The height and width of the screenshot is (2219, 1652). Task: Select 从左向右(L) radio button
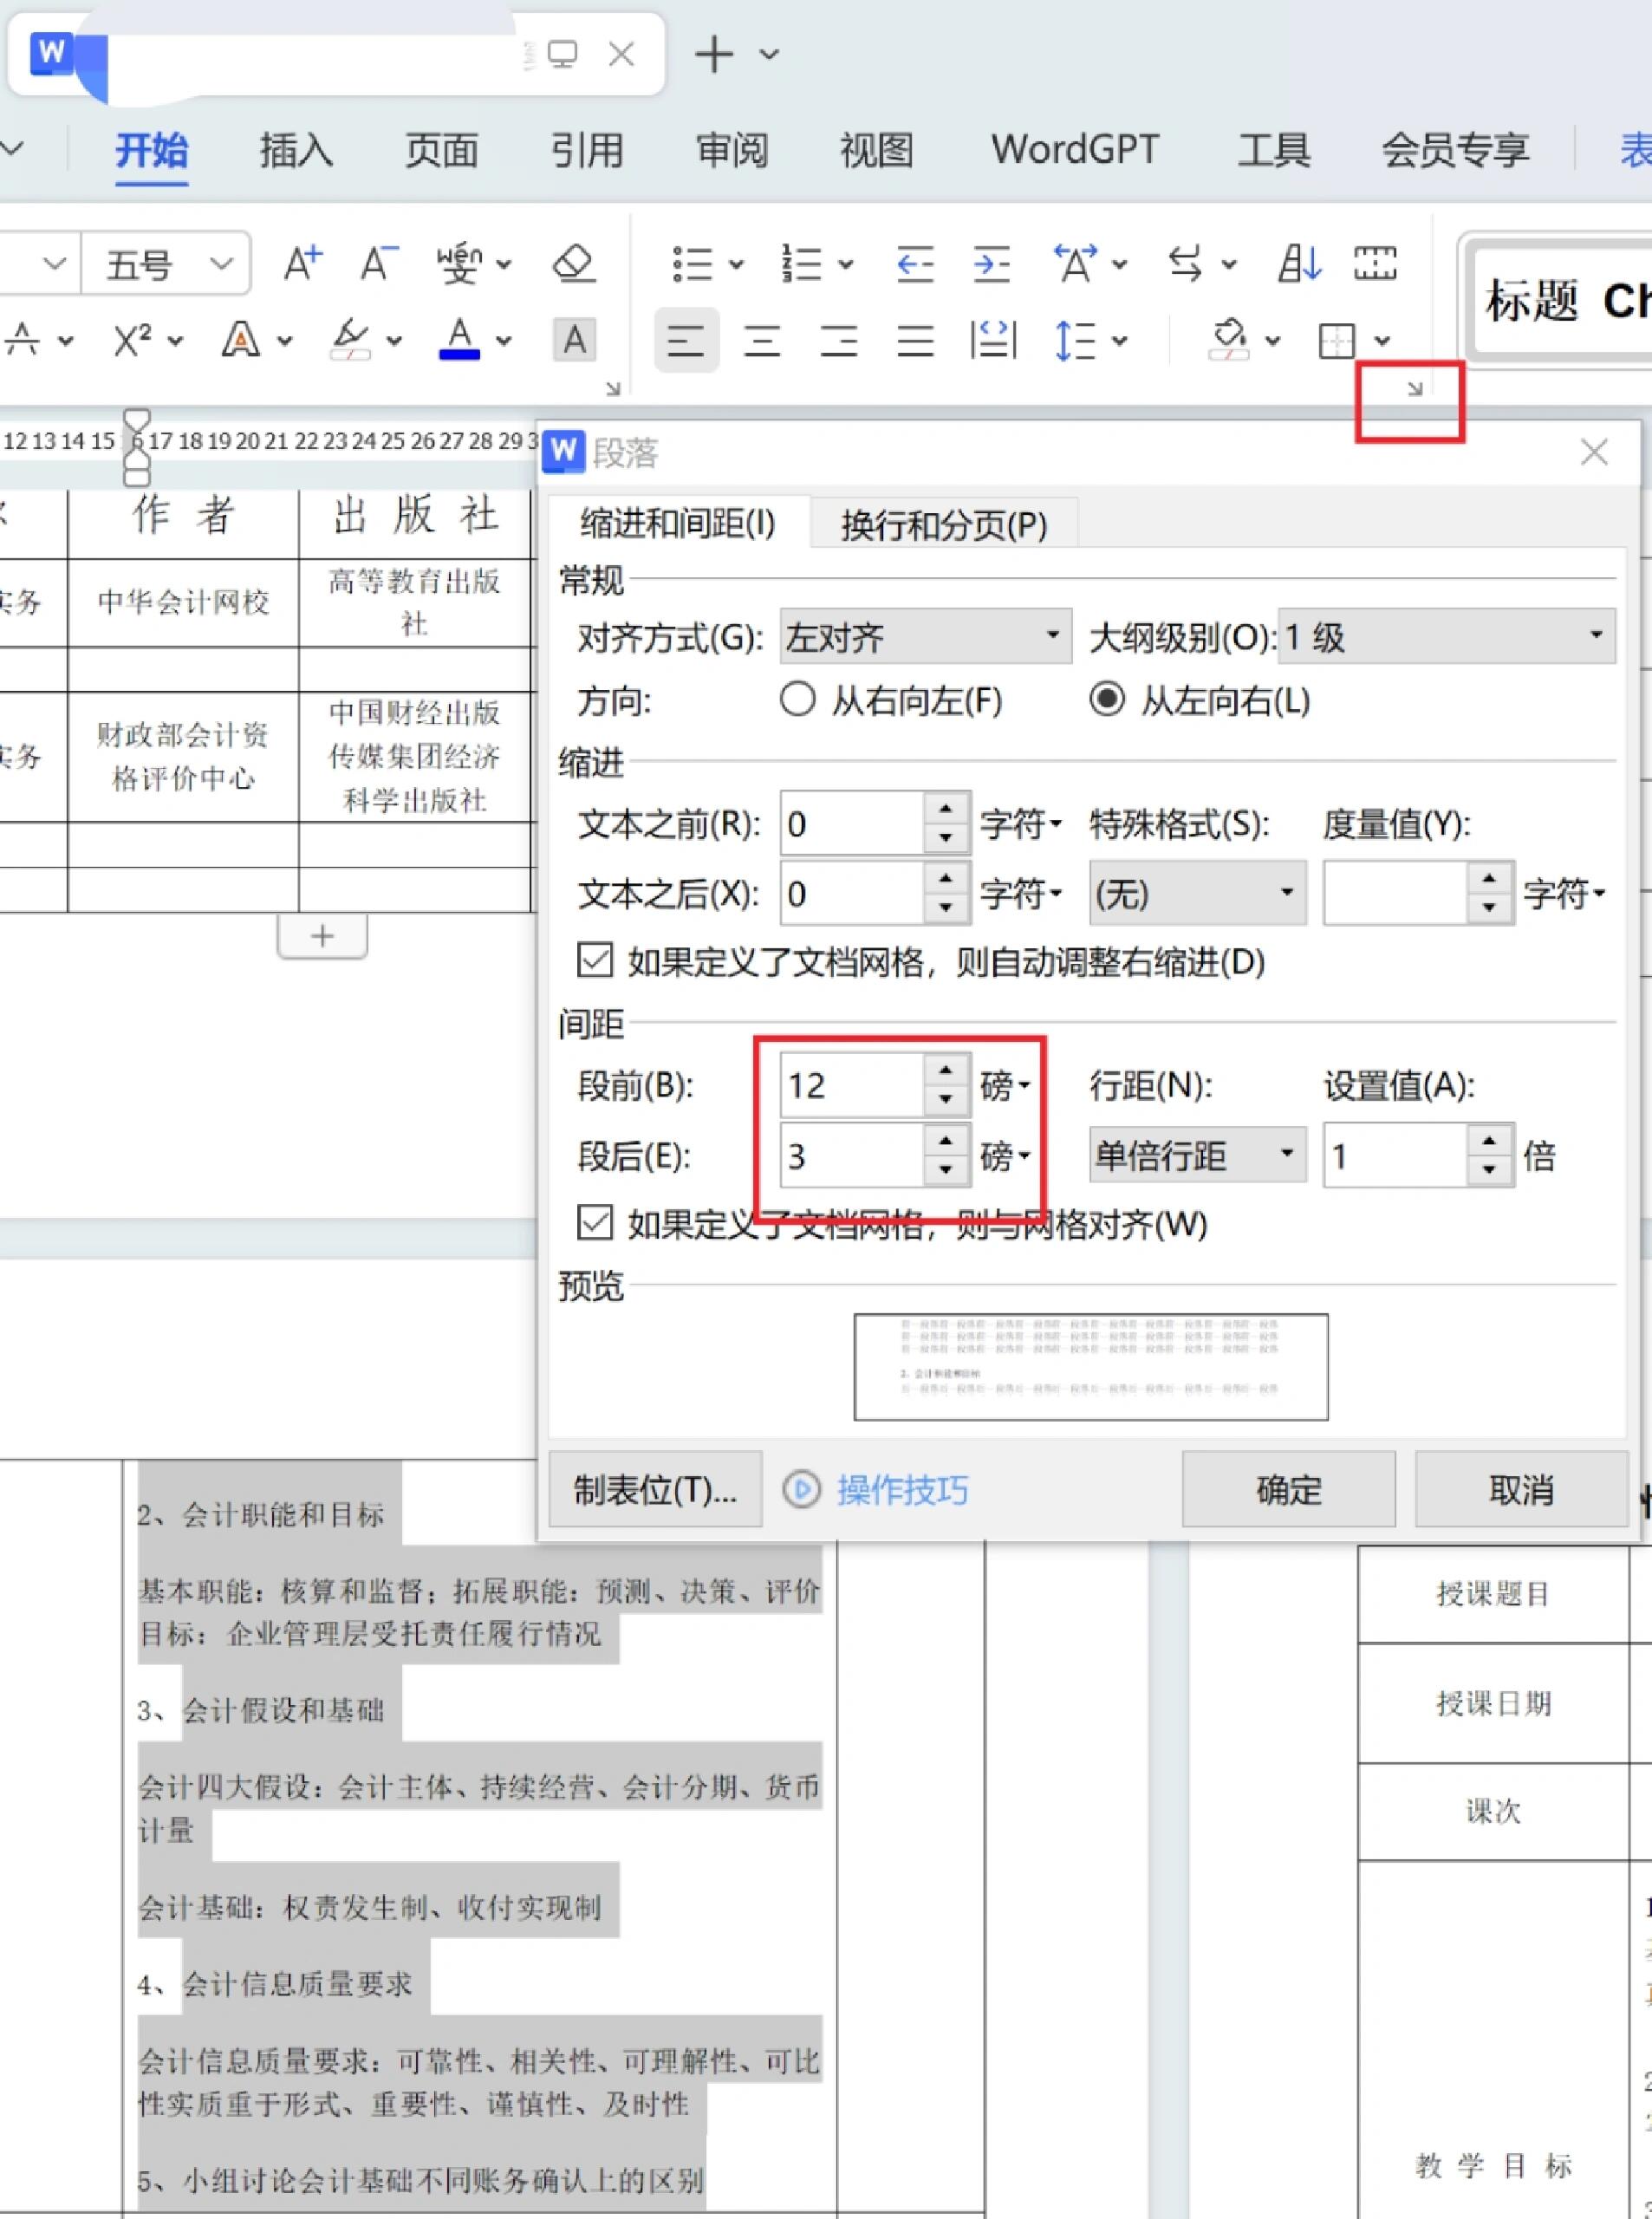[x=1107, y=700]
